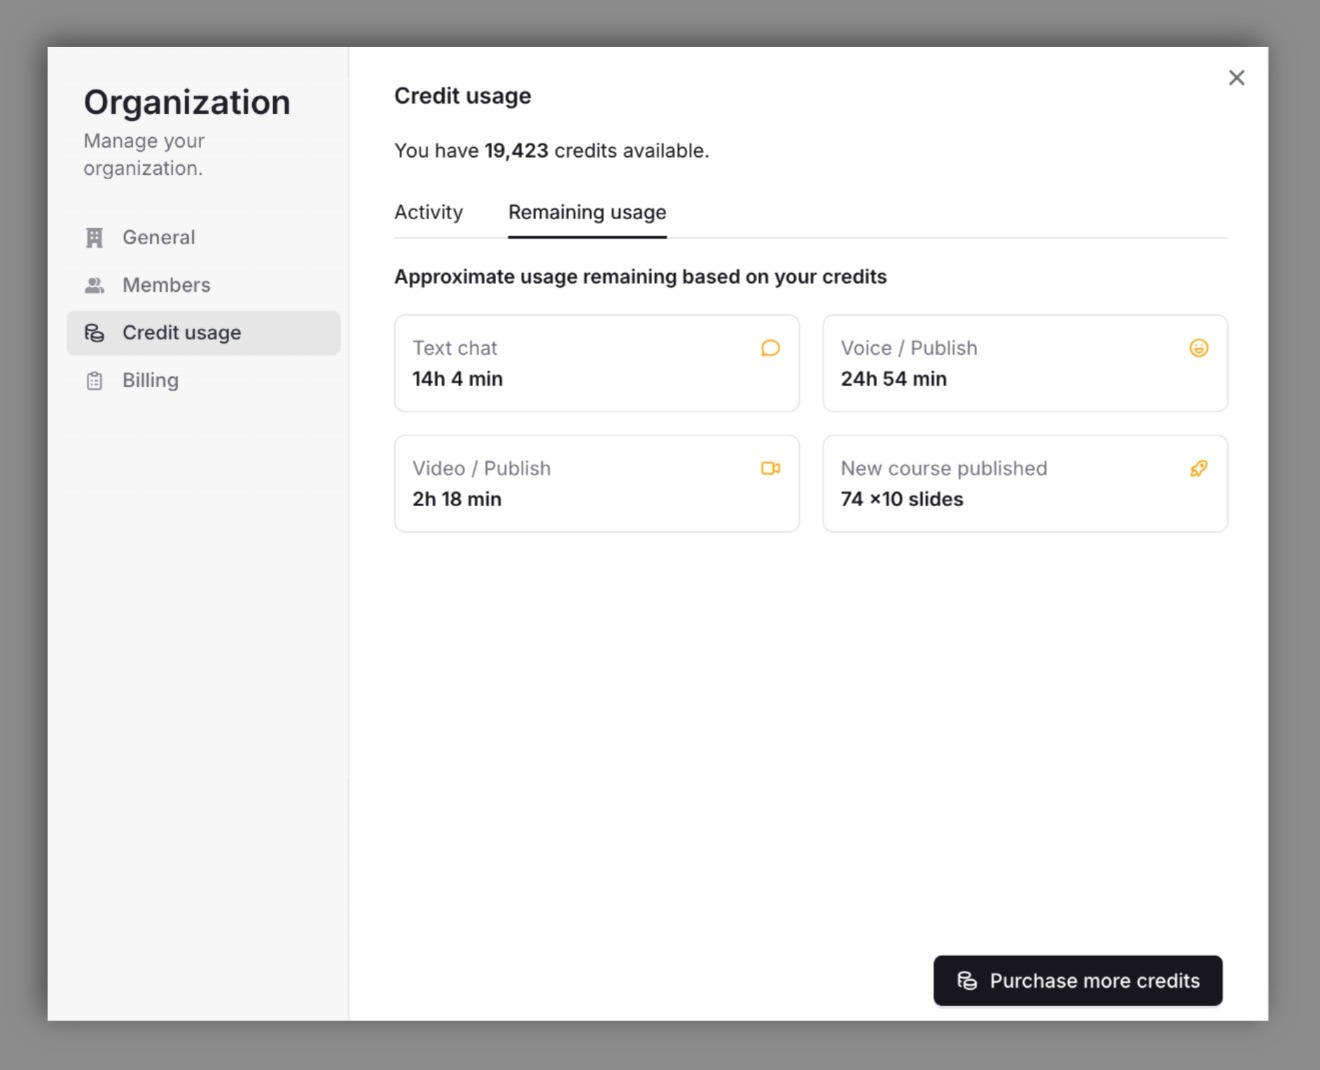Click the Voice / Publish usage card
The image size is (1320, 1070).
pos(1025,363)
